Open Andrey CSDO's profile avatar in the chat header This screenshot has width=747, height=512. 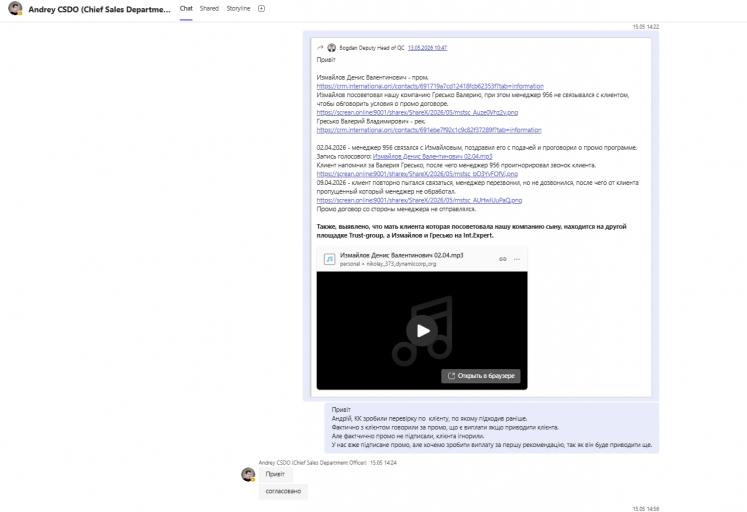click(15, 9)
